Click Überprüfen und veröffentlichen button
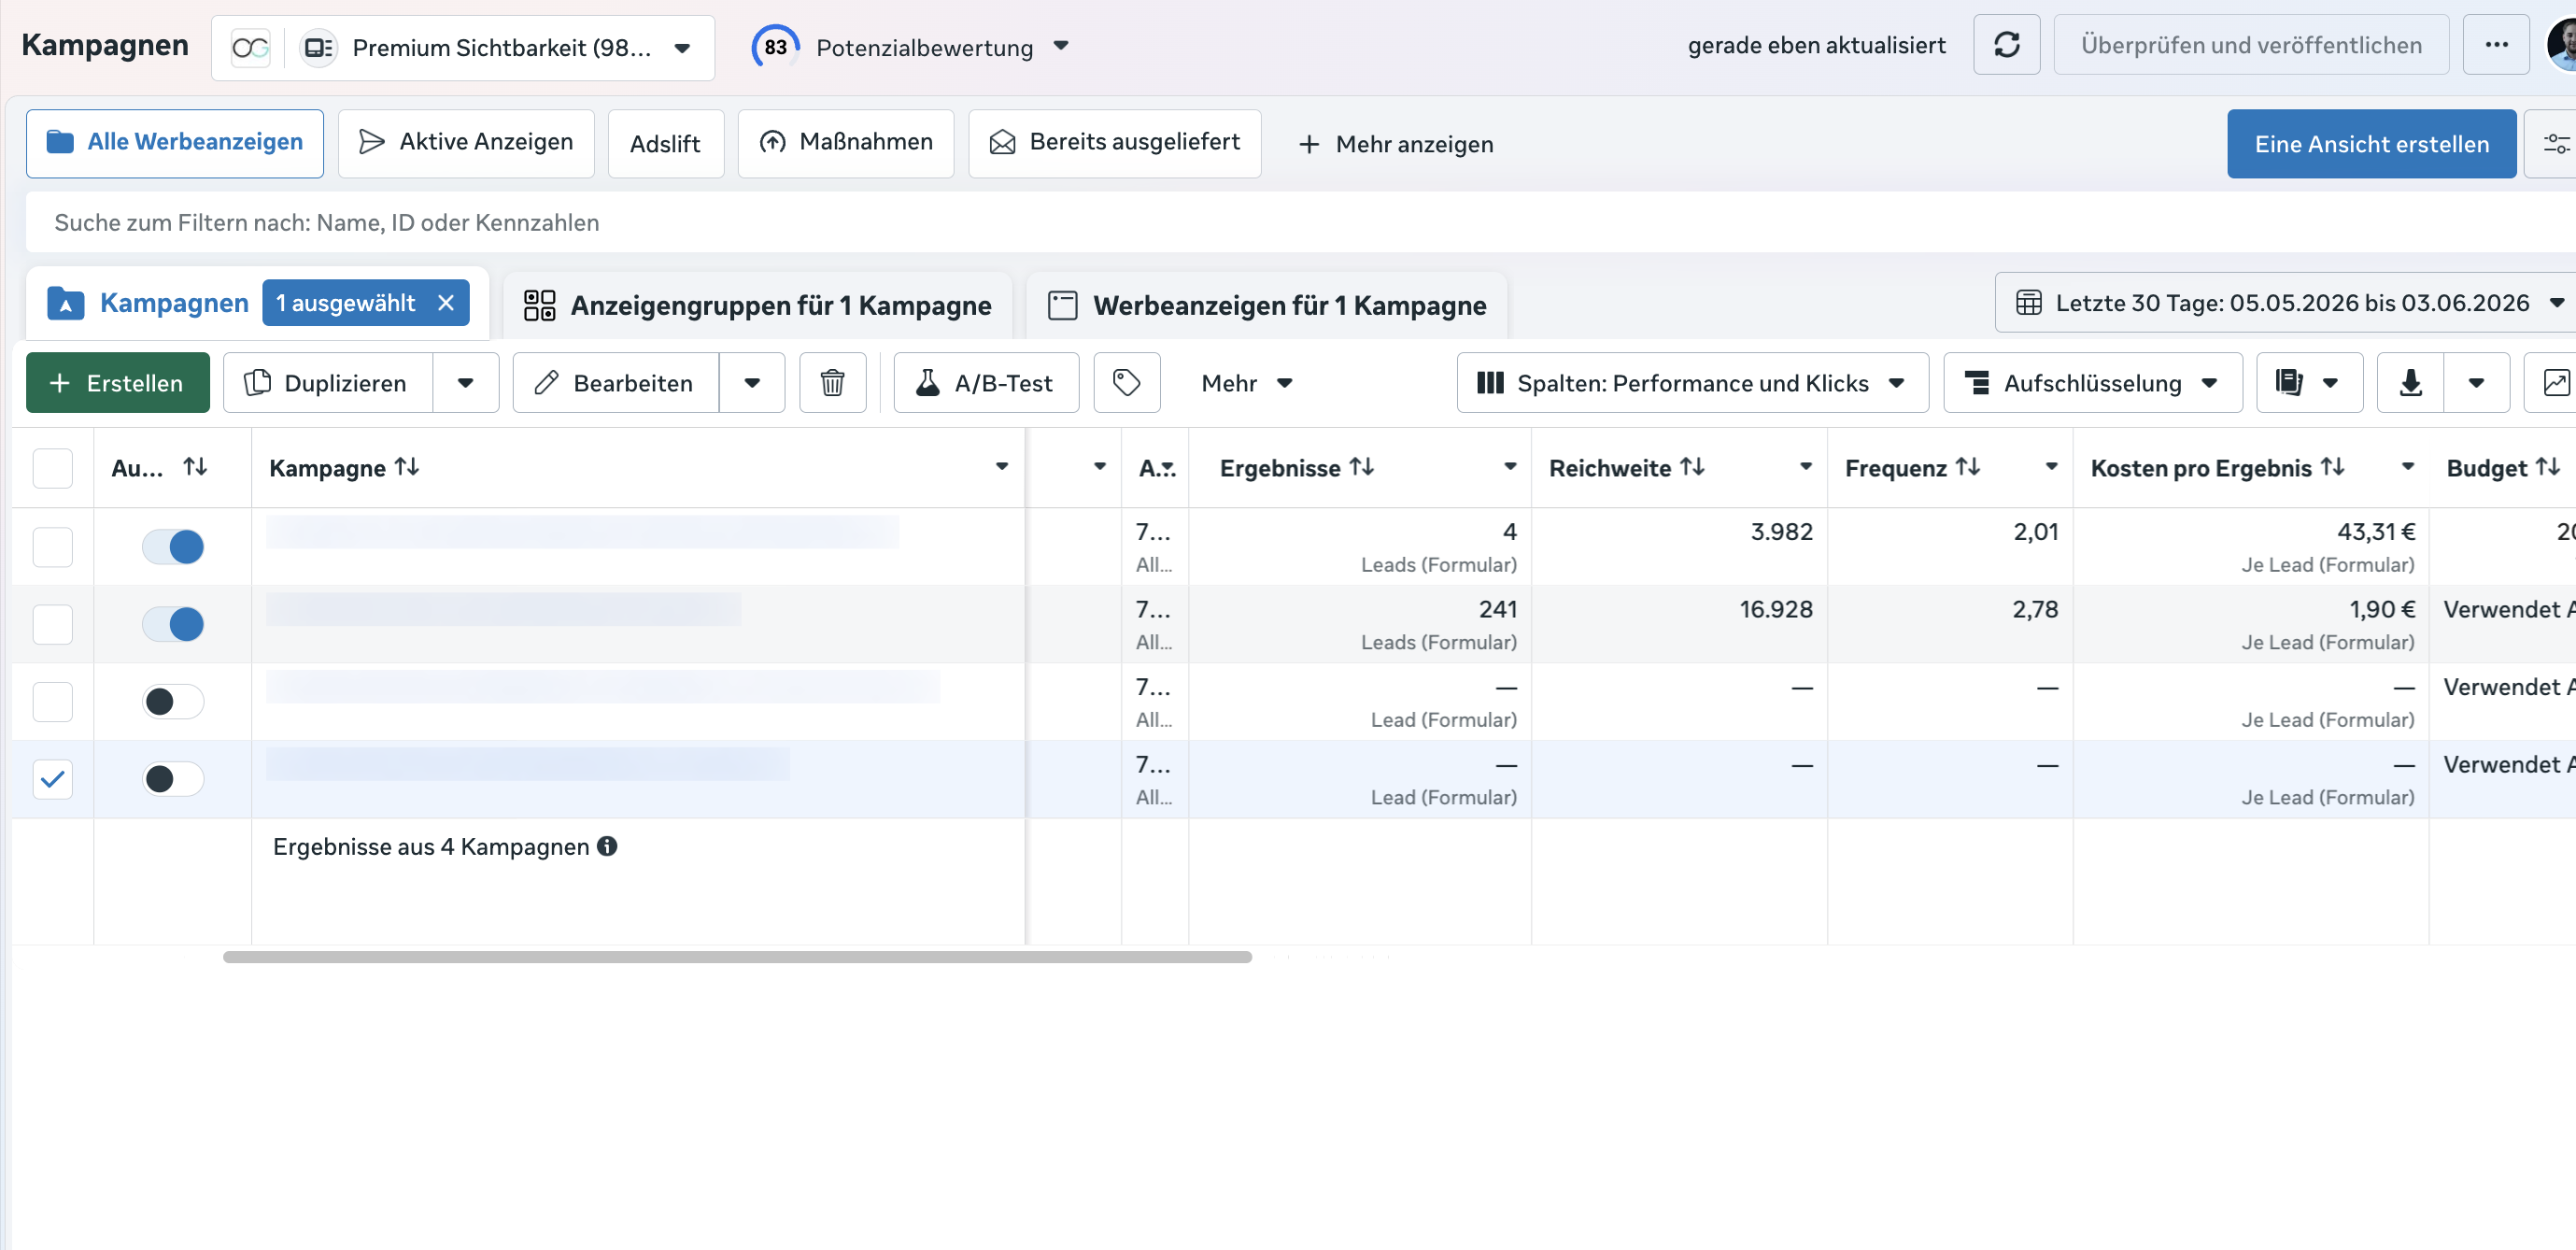 point(2251,45)
